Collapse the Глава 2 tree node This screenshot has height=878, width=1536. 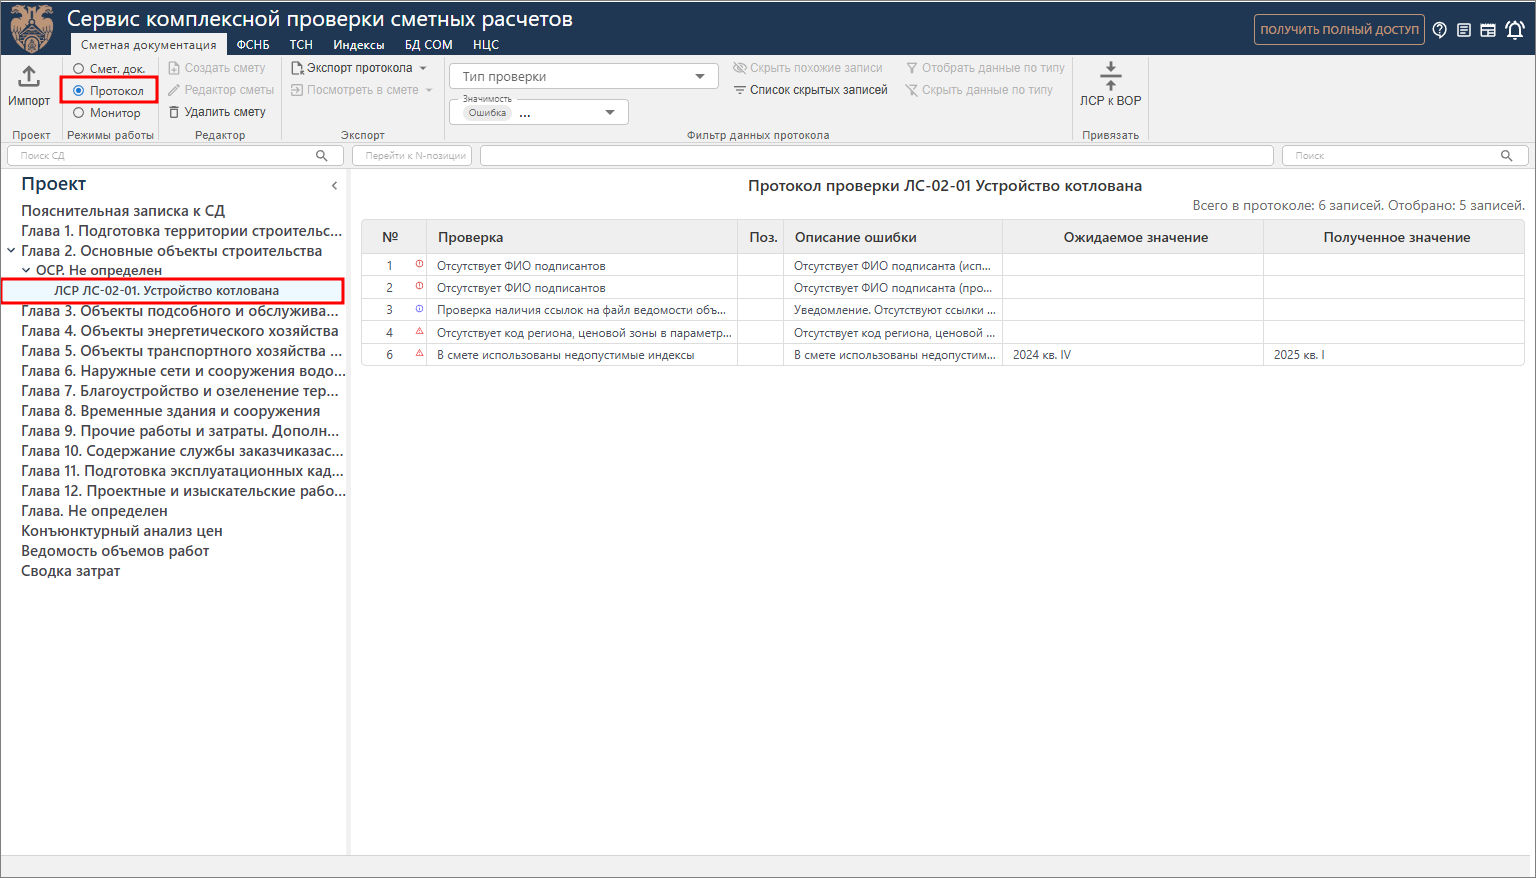click(x=11, y=251)
